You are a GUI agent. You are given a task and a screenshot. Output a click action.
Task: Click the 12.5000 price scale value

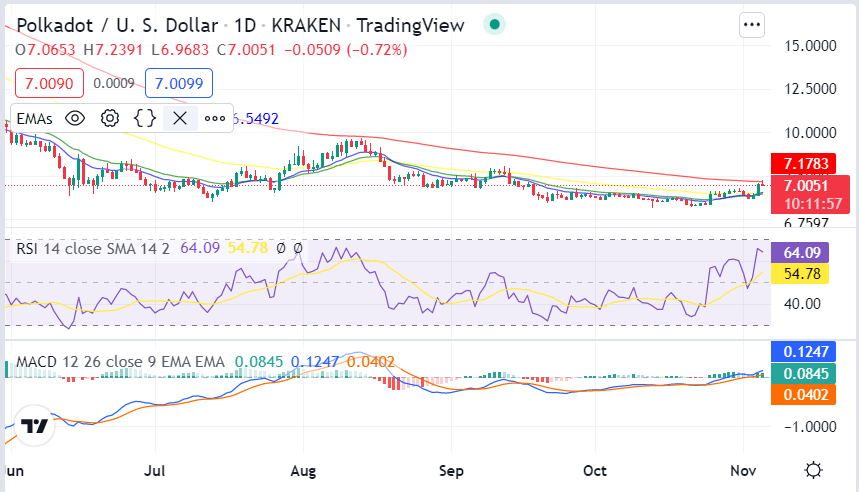[810, 89]
